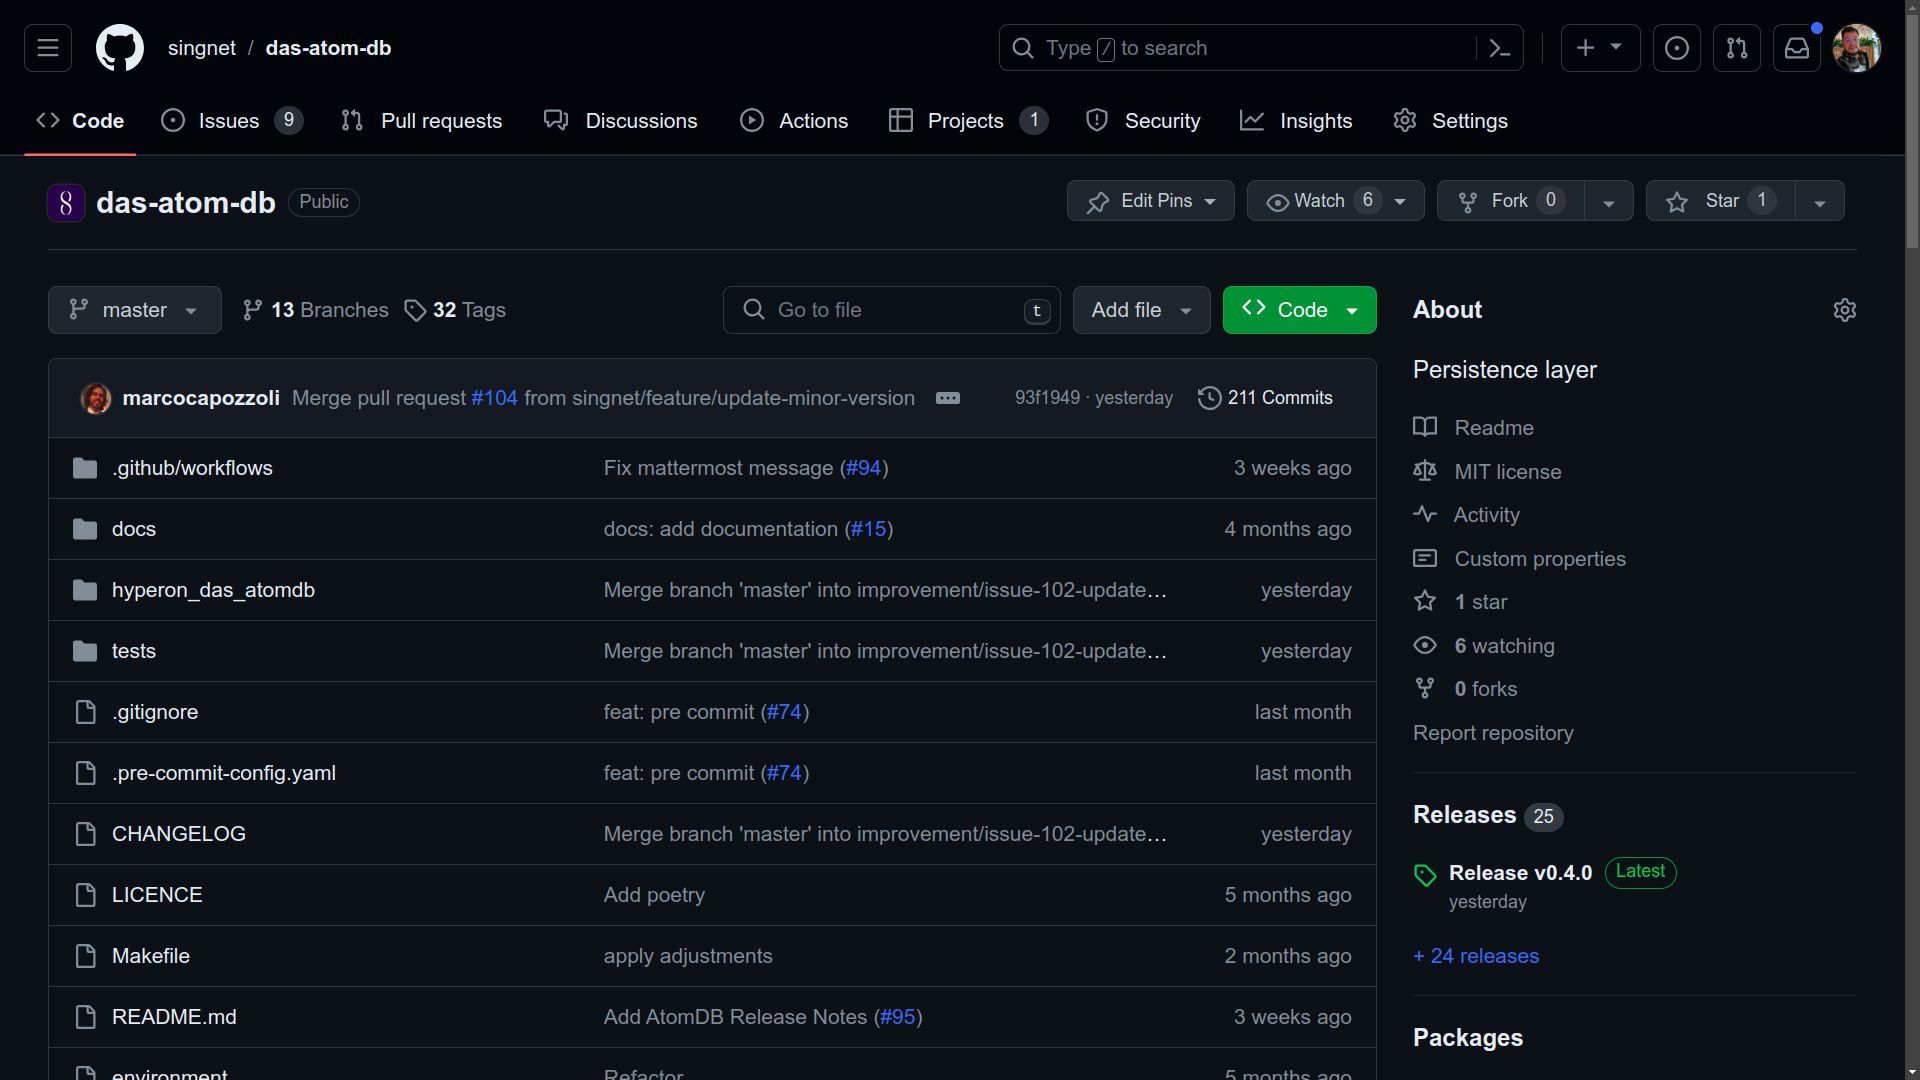This screenshot has width=1920, height=1080.
Task: Click marcocapozzoli's avatar in commit bar
Action: (96, 398)
